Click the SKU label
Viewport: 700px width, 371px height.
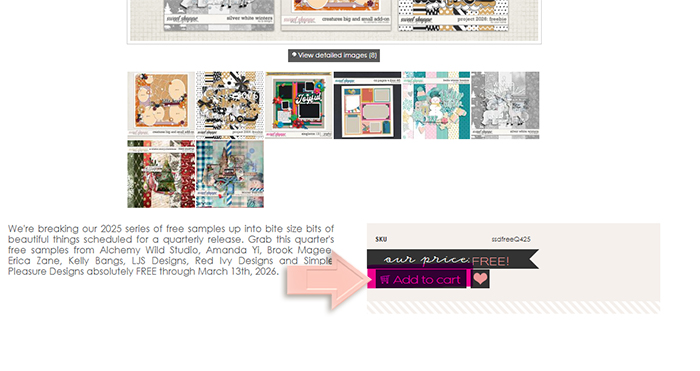pos(381,239)
